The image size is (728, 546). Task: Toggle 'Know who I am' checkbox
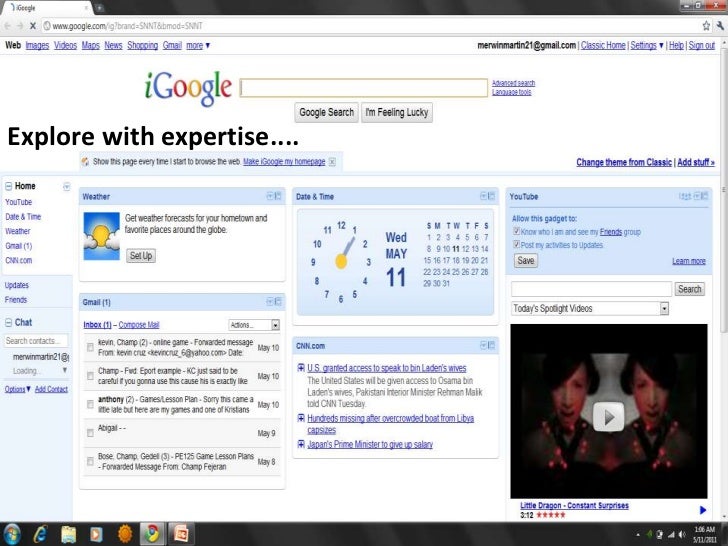[x=516, y=231]
